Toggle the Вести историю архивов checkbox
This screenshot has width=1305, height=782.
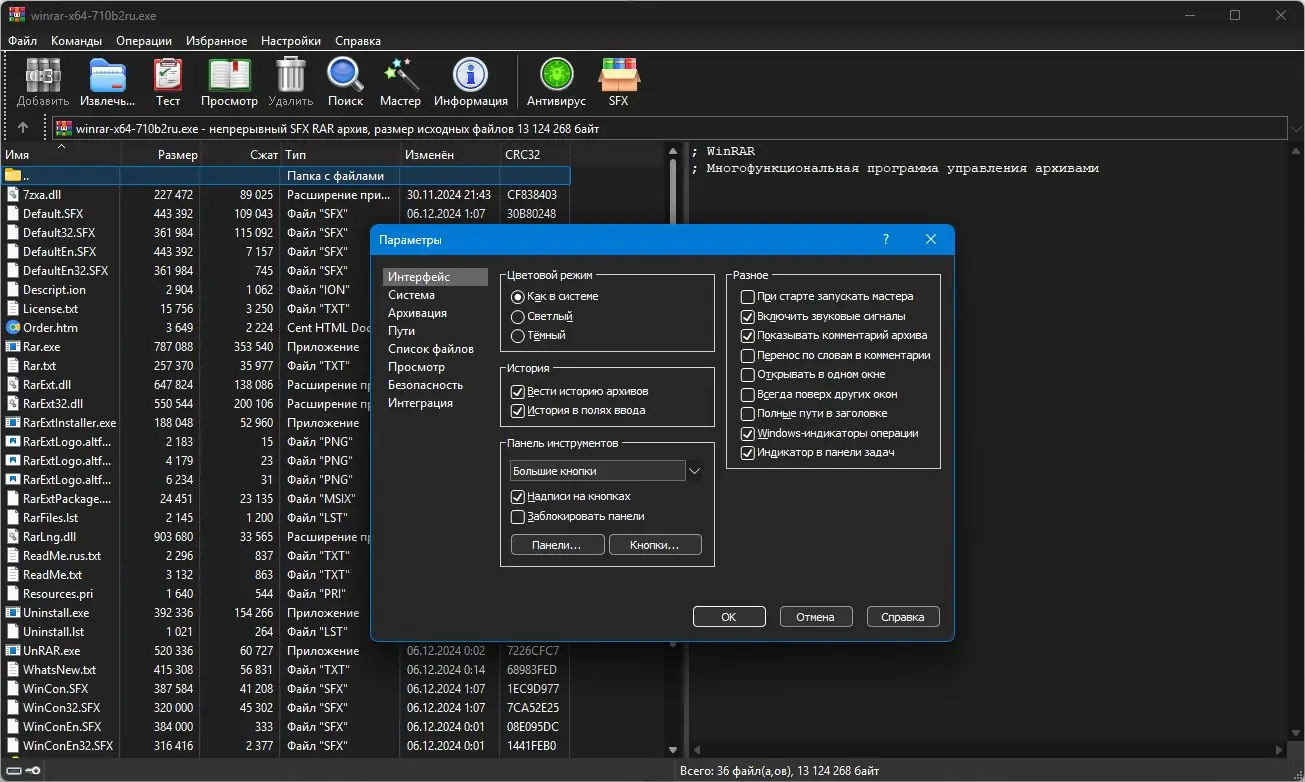point(518,391)
